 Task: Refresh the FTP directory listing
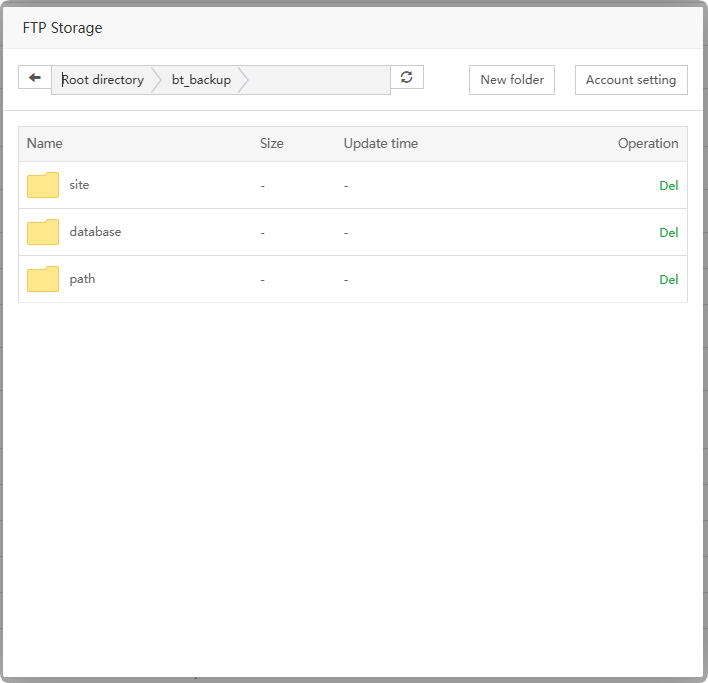tap(407, 77)
